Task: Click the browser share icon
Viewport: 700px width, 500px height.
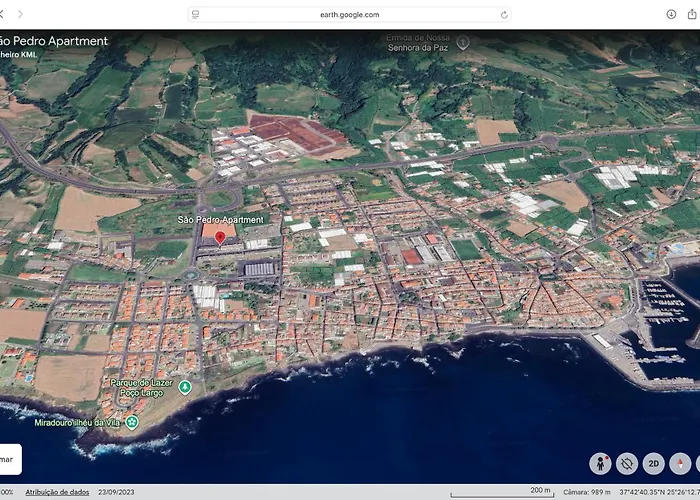Action: click(x=696, y=14)
